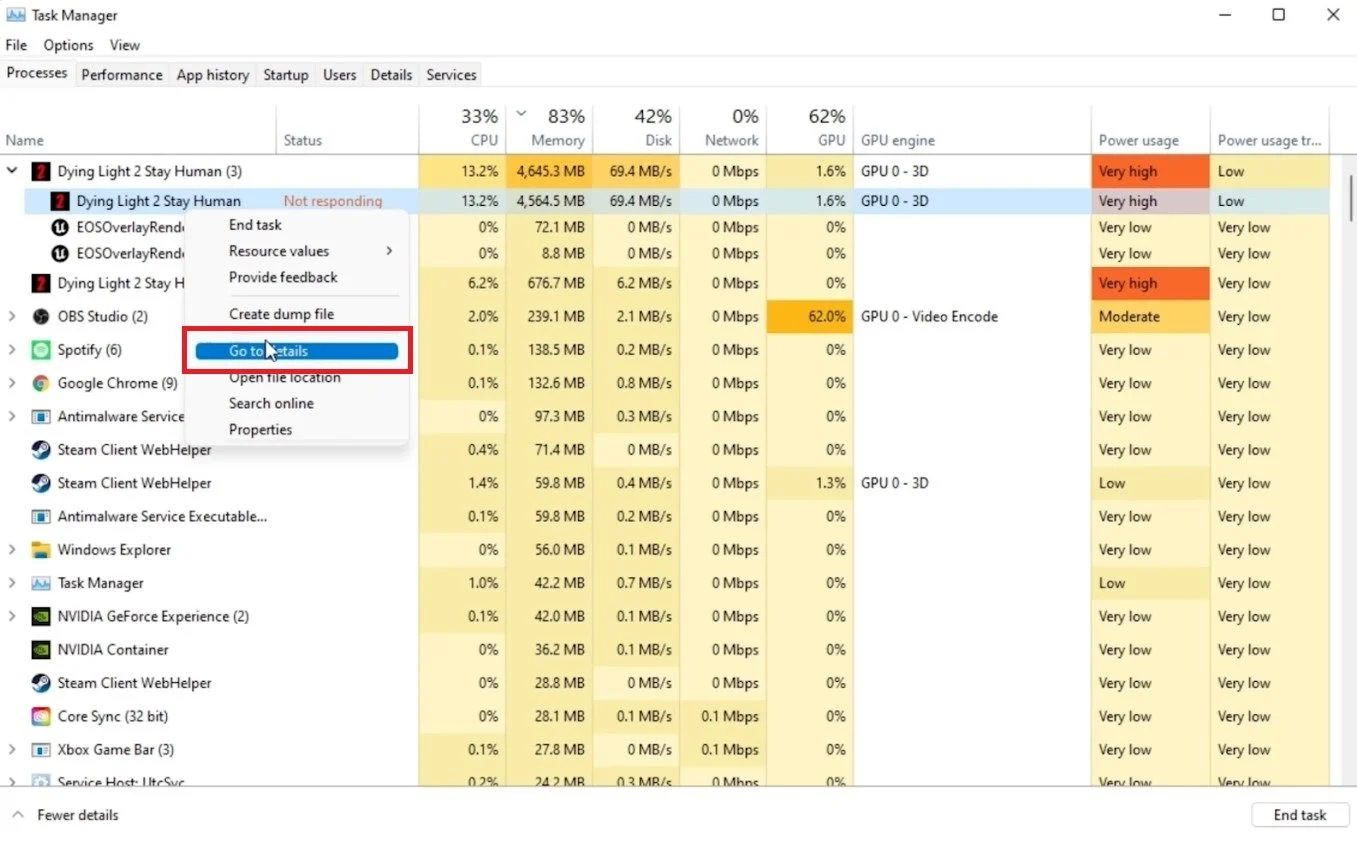
Task: Switch to the App history tab
Action: [x=213, y=75]
